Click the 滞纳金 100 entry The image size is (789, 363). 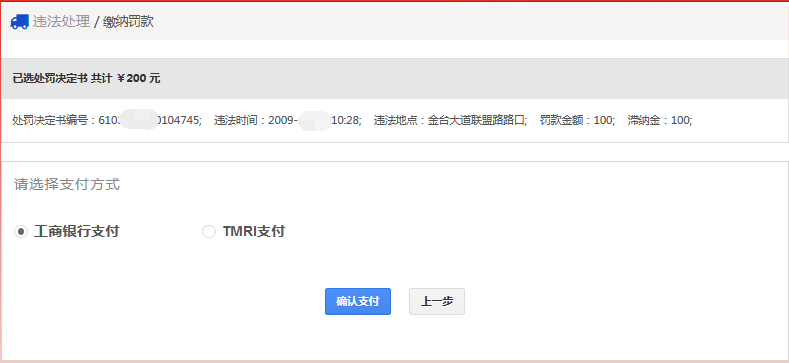point(660,120)
